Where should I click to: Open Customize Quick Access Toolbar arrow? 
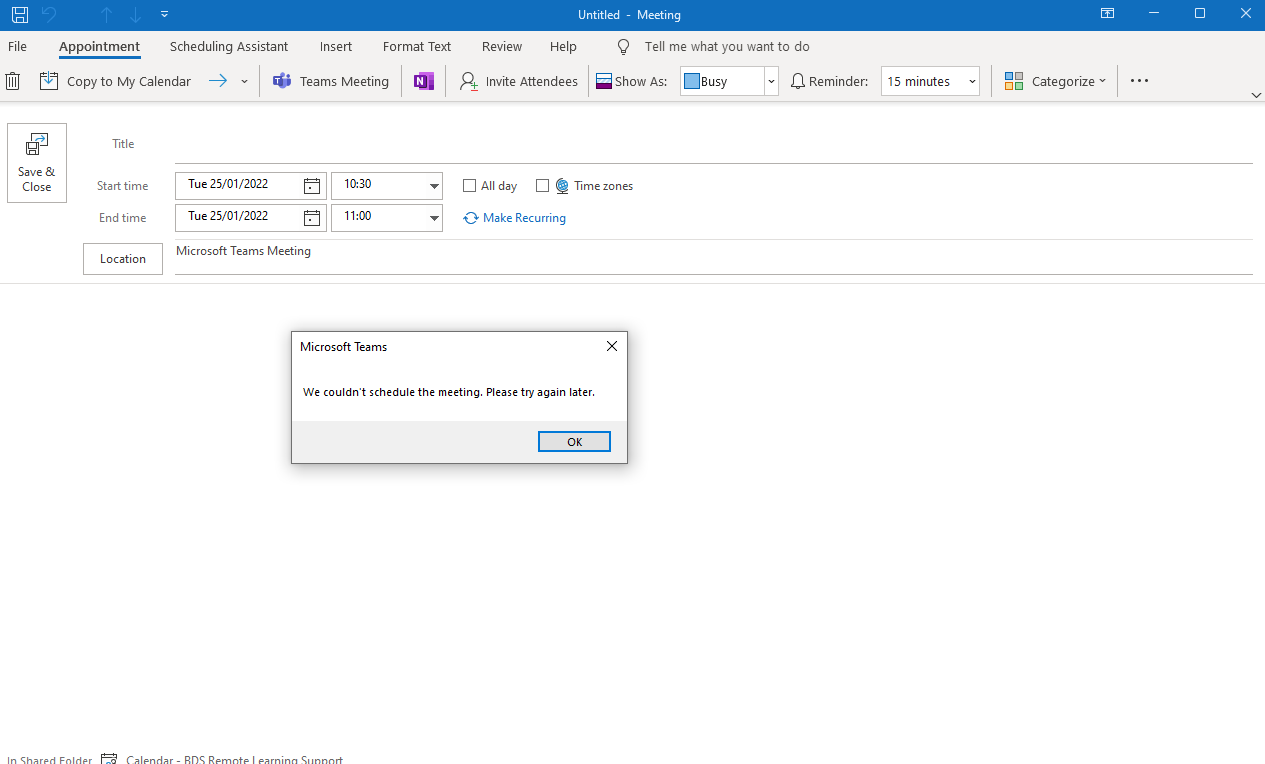point(164,15)
